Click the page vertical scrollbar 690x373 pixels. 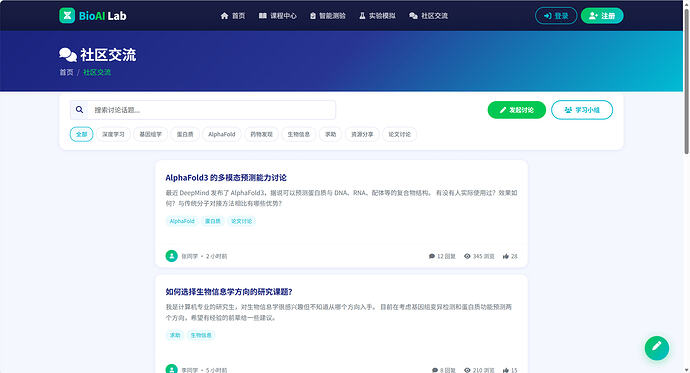tap(686, 81)
